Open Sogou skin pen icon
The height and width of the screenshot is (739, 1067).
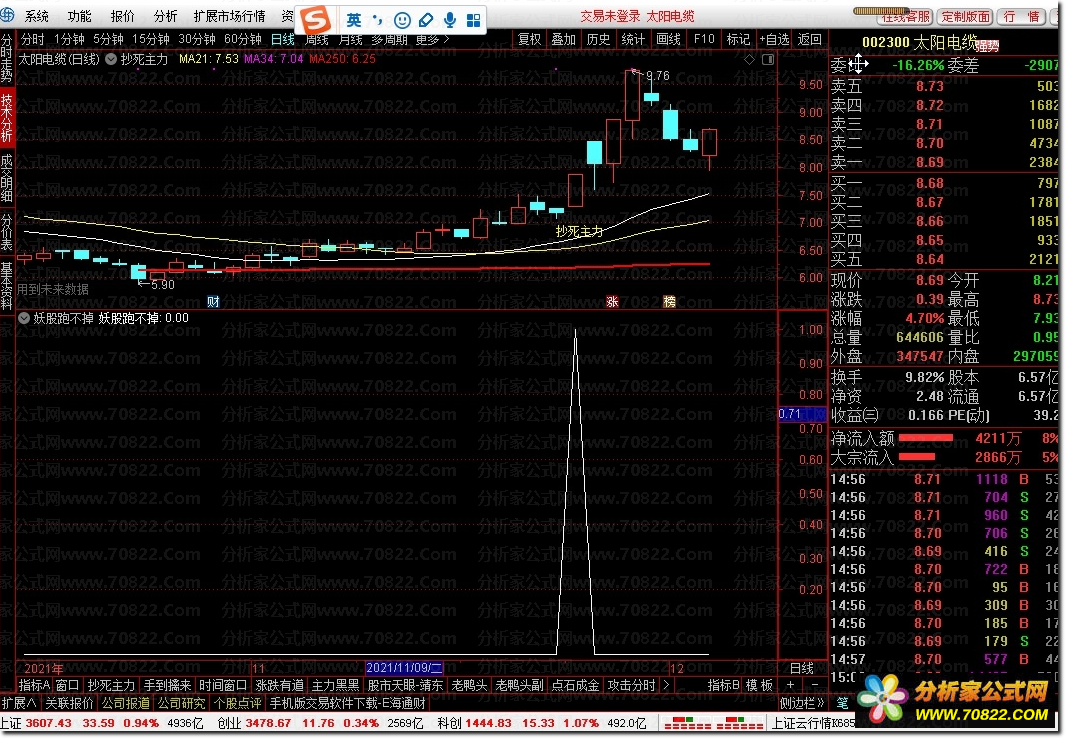point(426,20)
